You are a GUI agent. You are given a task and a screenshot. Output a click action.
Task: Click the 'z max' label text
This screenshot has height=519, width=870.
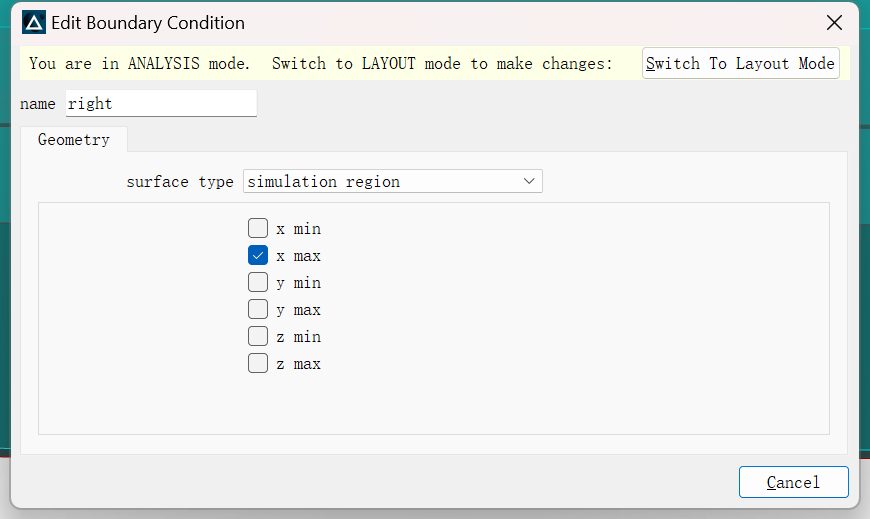coord(299,364)
